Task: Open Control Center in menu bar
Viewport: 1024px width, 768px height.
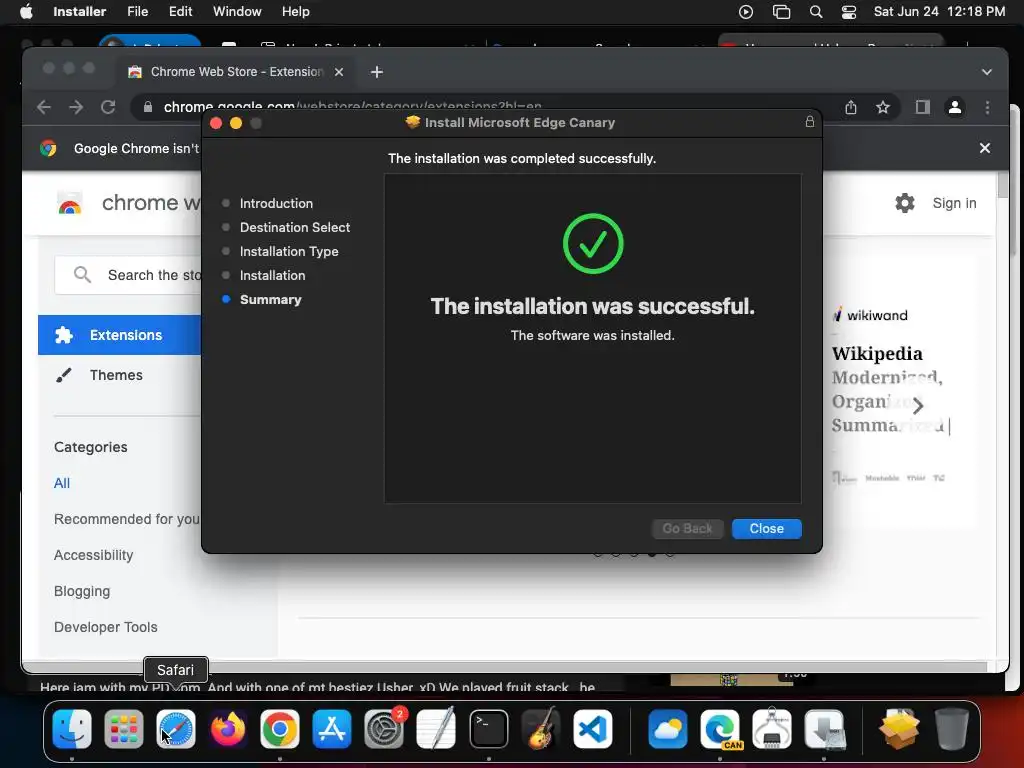Action: tap(848, 12)
